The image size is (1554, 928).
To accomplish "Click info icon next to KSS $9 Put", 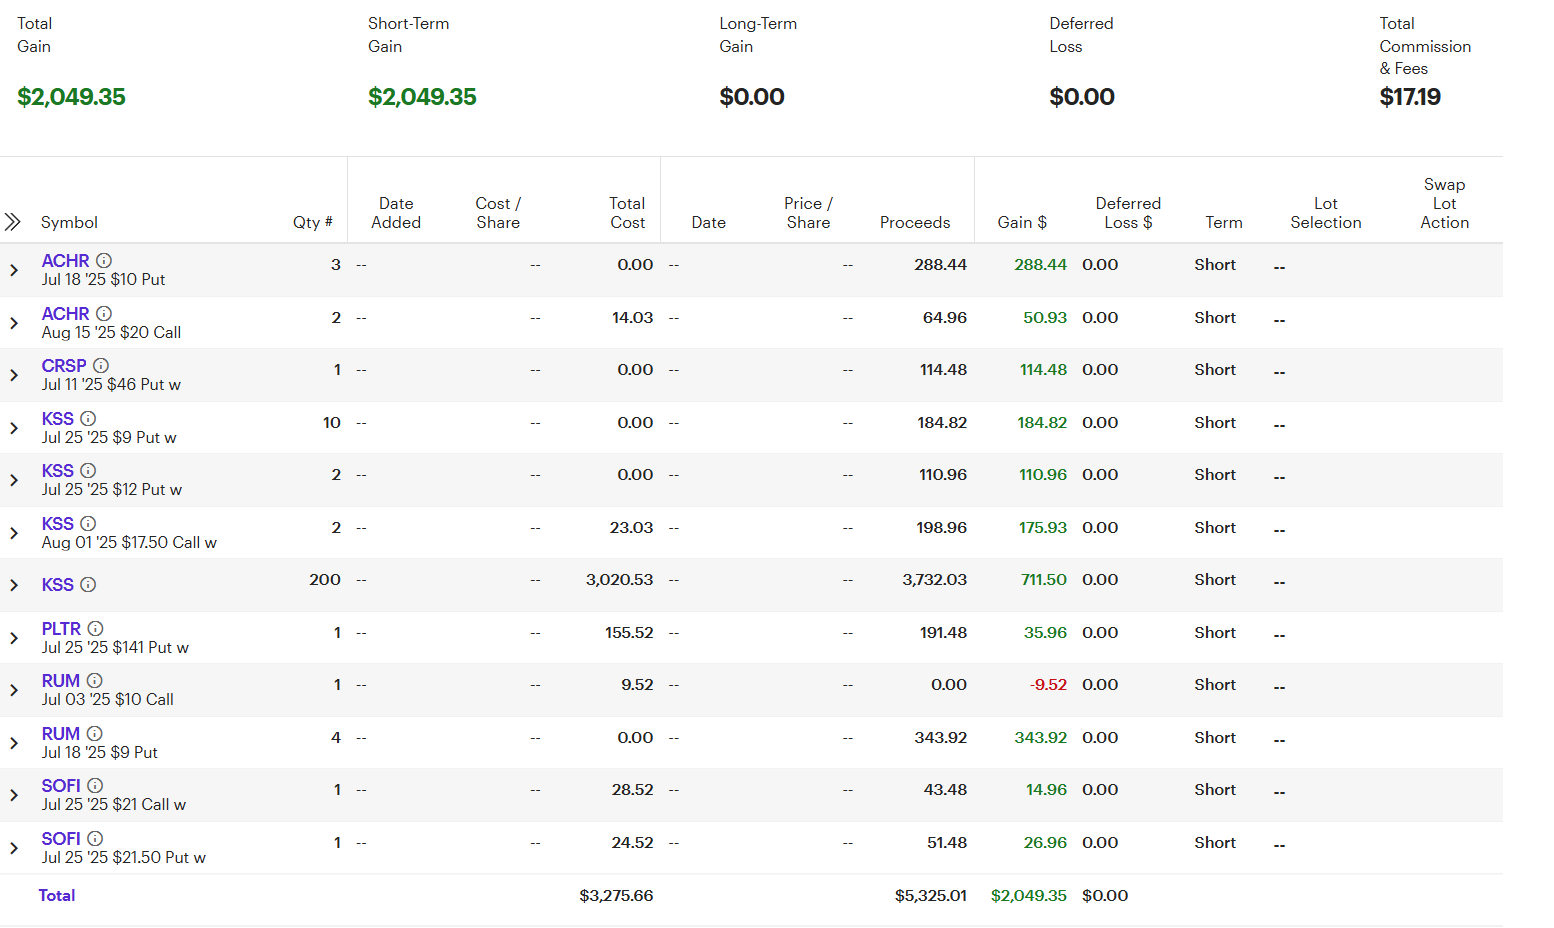I will point(88,419).
